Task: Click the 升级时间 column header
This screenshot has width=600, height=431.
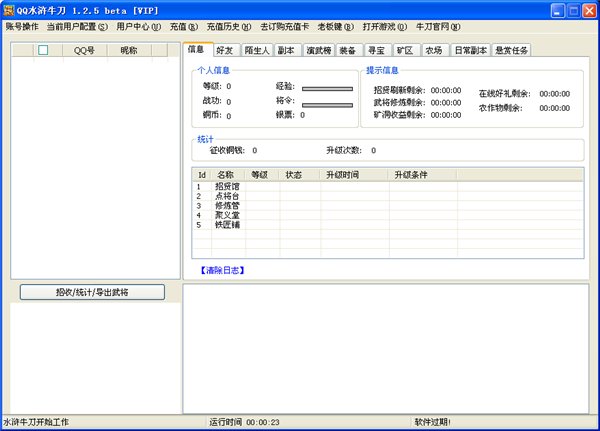Action: (342, 174)
